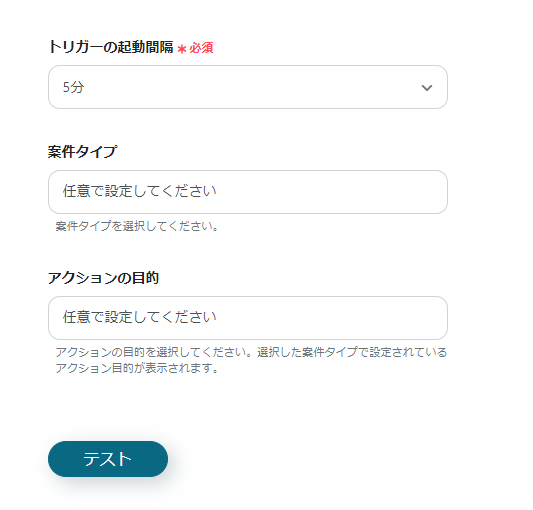Click the chevron arrow in trigger interval dropdown
Screen dimensions: 533x510
427,88
